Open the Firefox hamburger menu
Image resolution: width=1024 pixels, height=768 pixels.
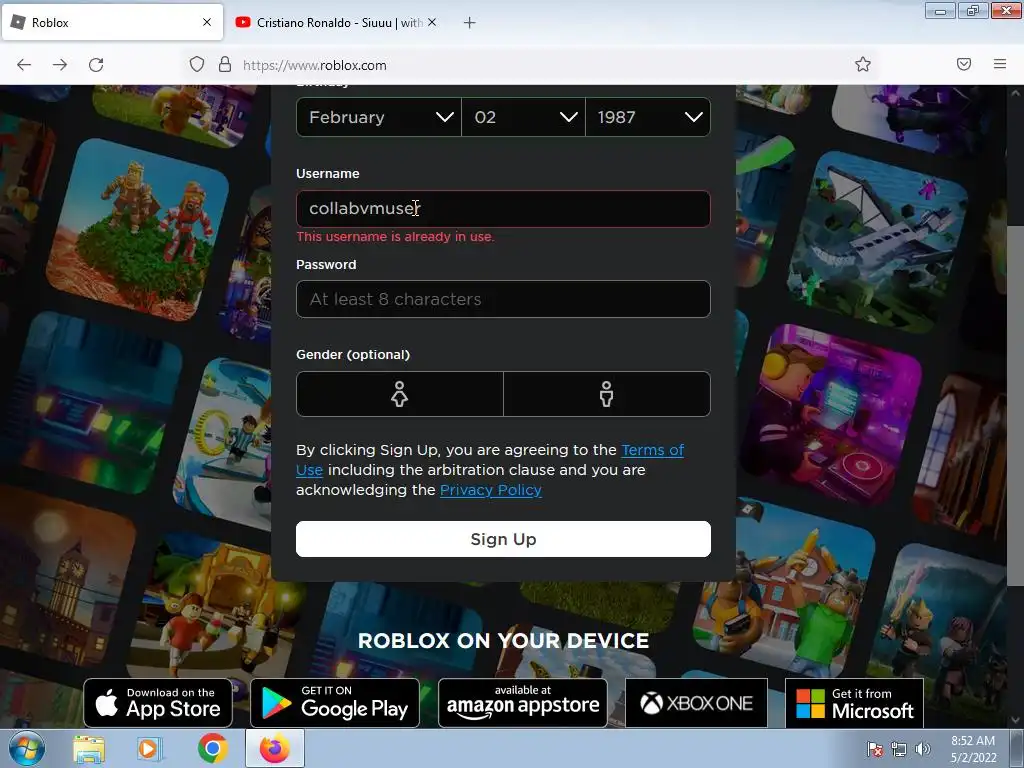[x=1000, y=64]
